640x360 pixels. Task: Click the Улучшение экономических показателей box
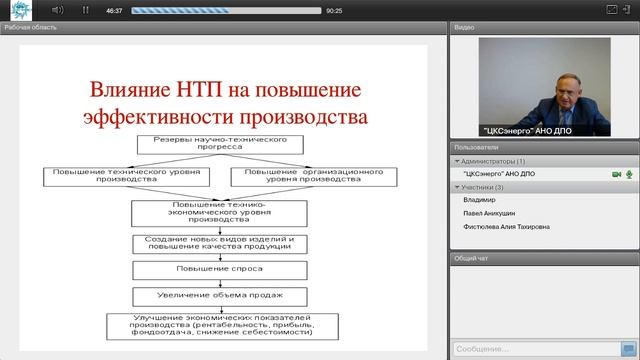222,327
